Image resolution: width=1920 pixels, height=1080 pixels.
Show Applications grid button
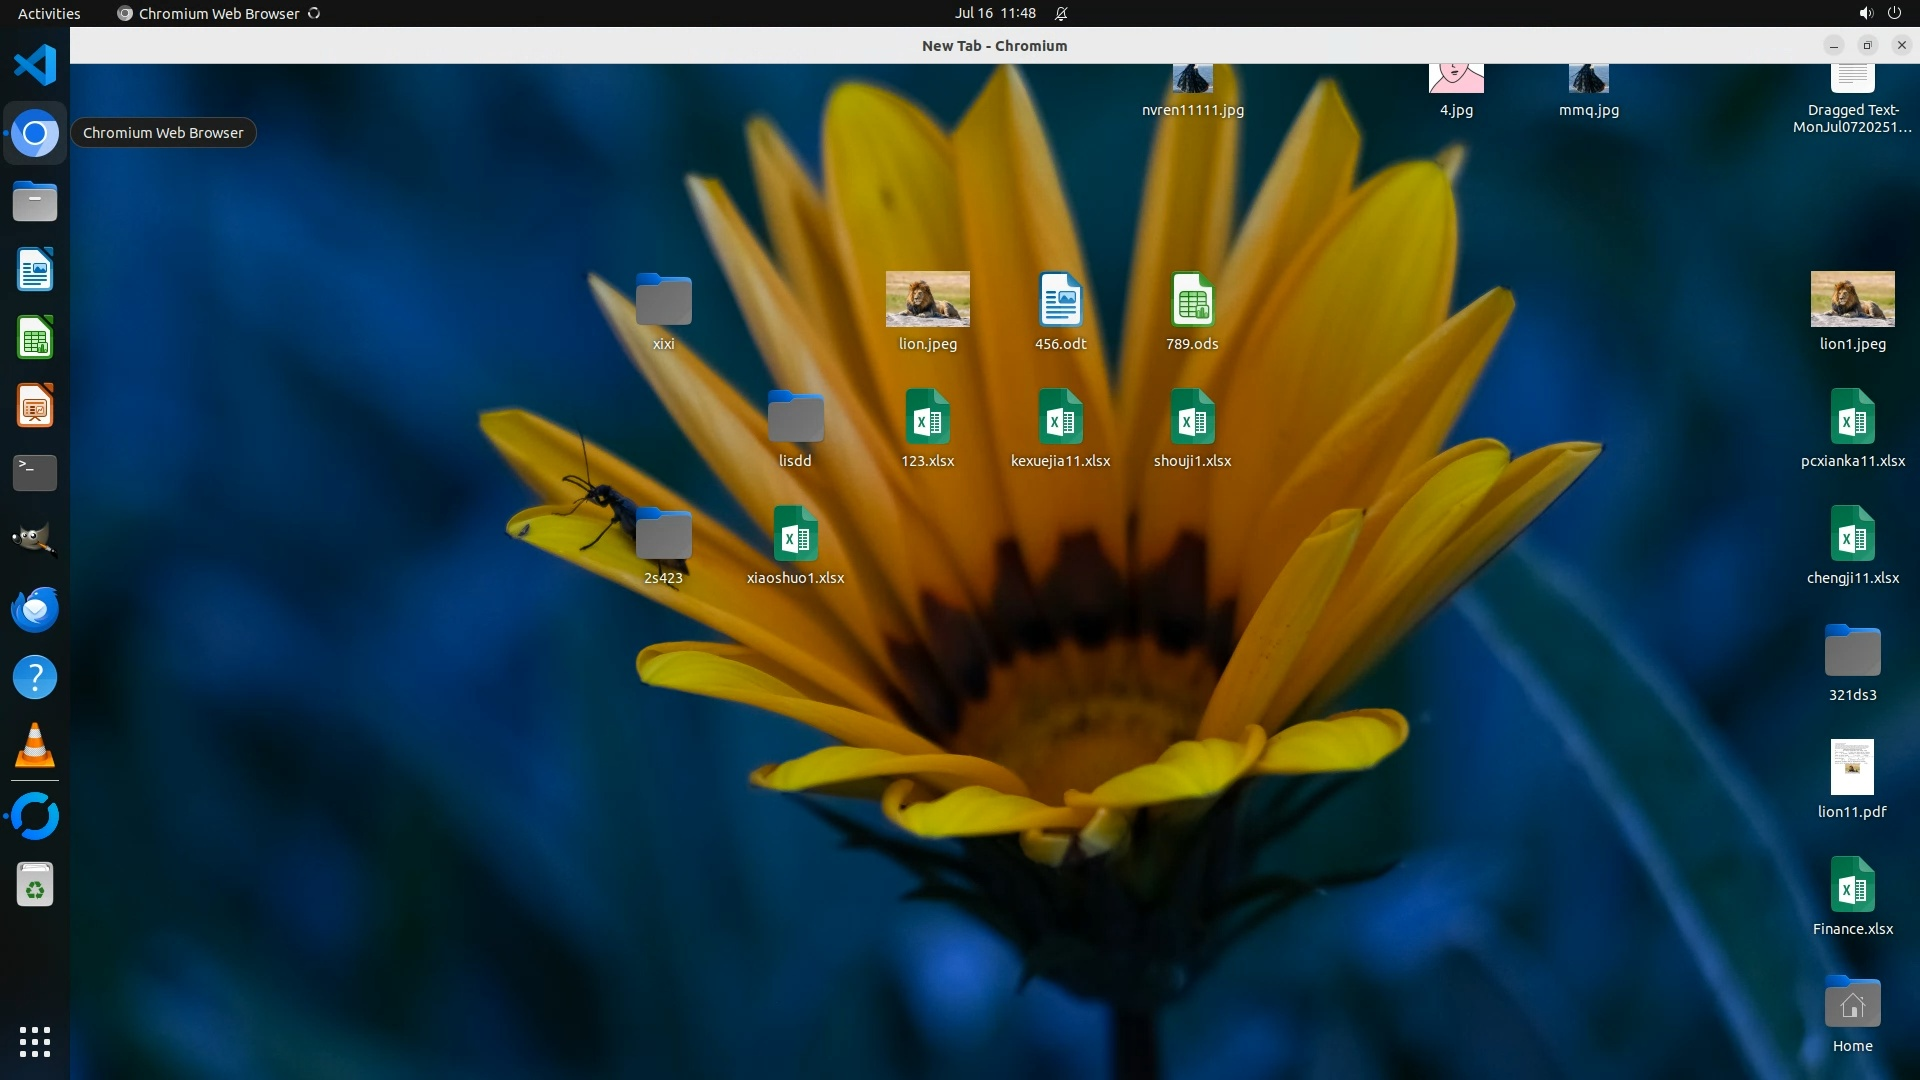click(x=35, y=1041)
